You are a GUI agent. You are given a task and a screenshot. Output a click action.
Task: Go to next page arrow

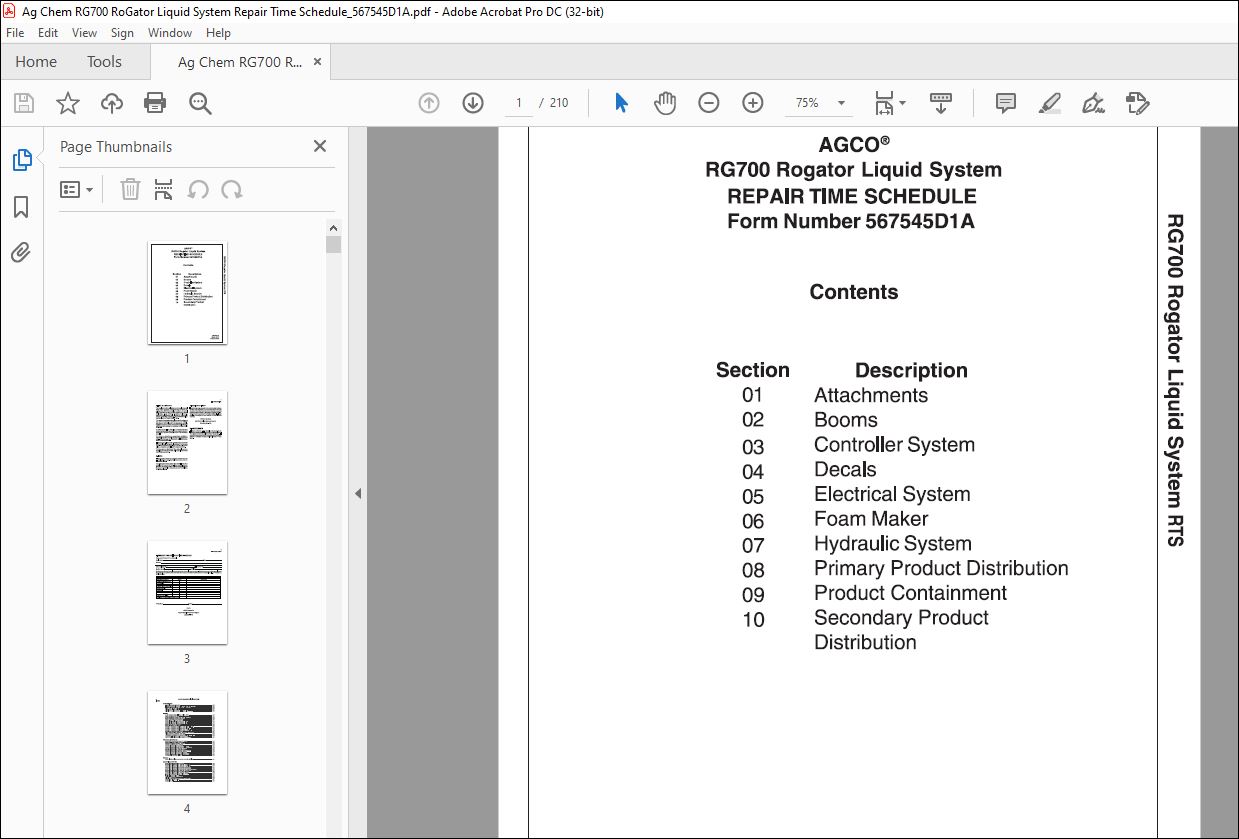(x=473, y=103)
